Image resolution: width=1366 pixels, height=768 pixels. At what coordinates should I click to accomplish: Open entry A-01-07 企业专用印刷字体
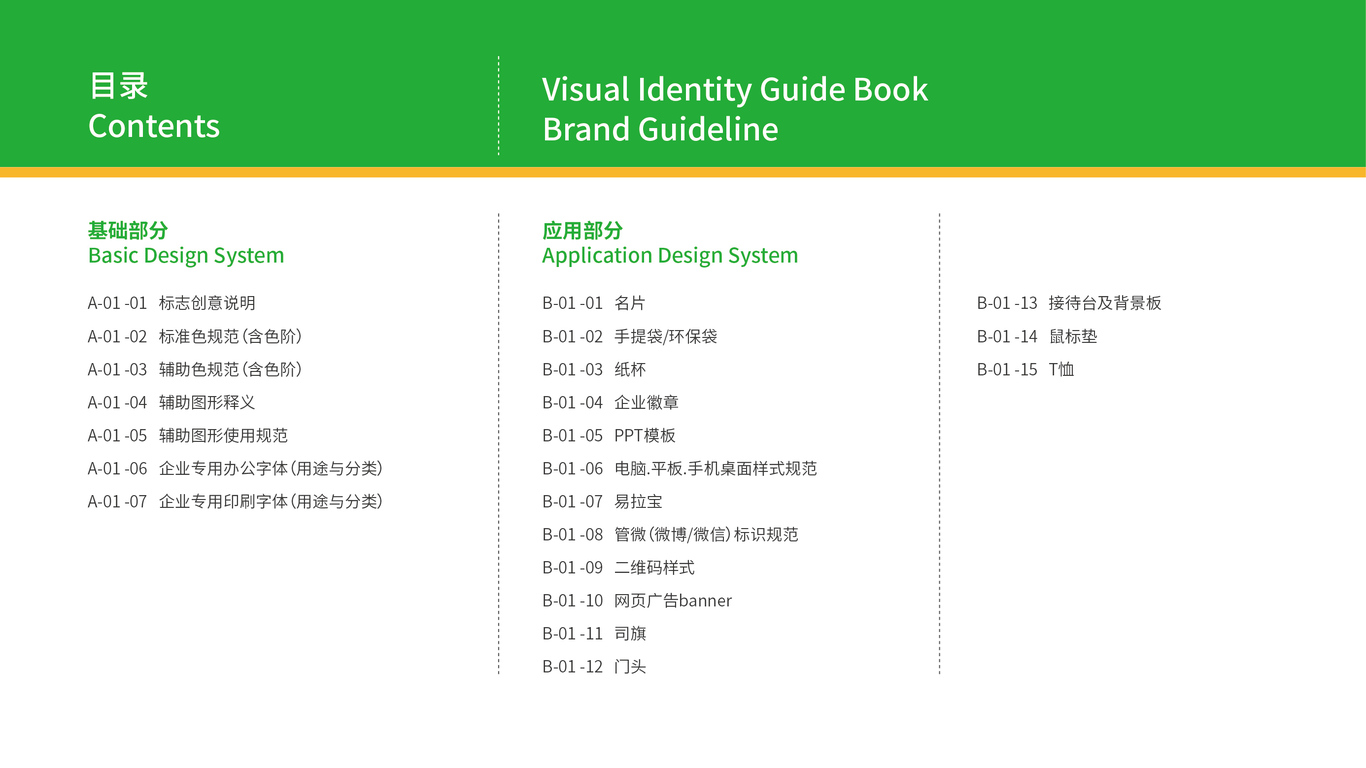click(236, 501)
